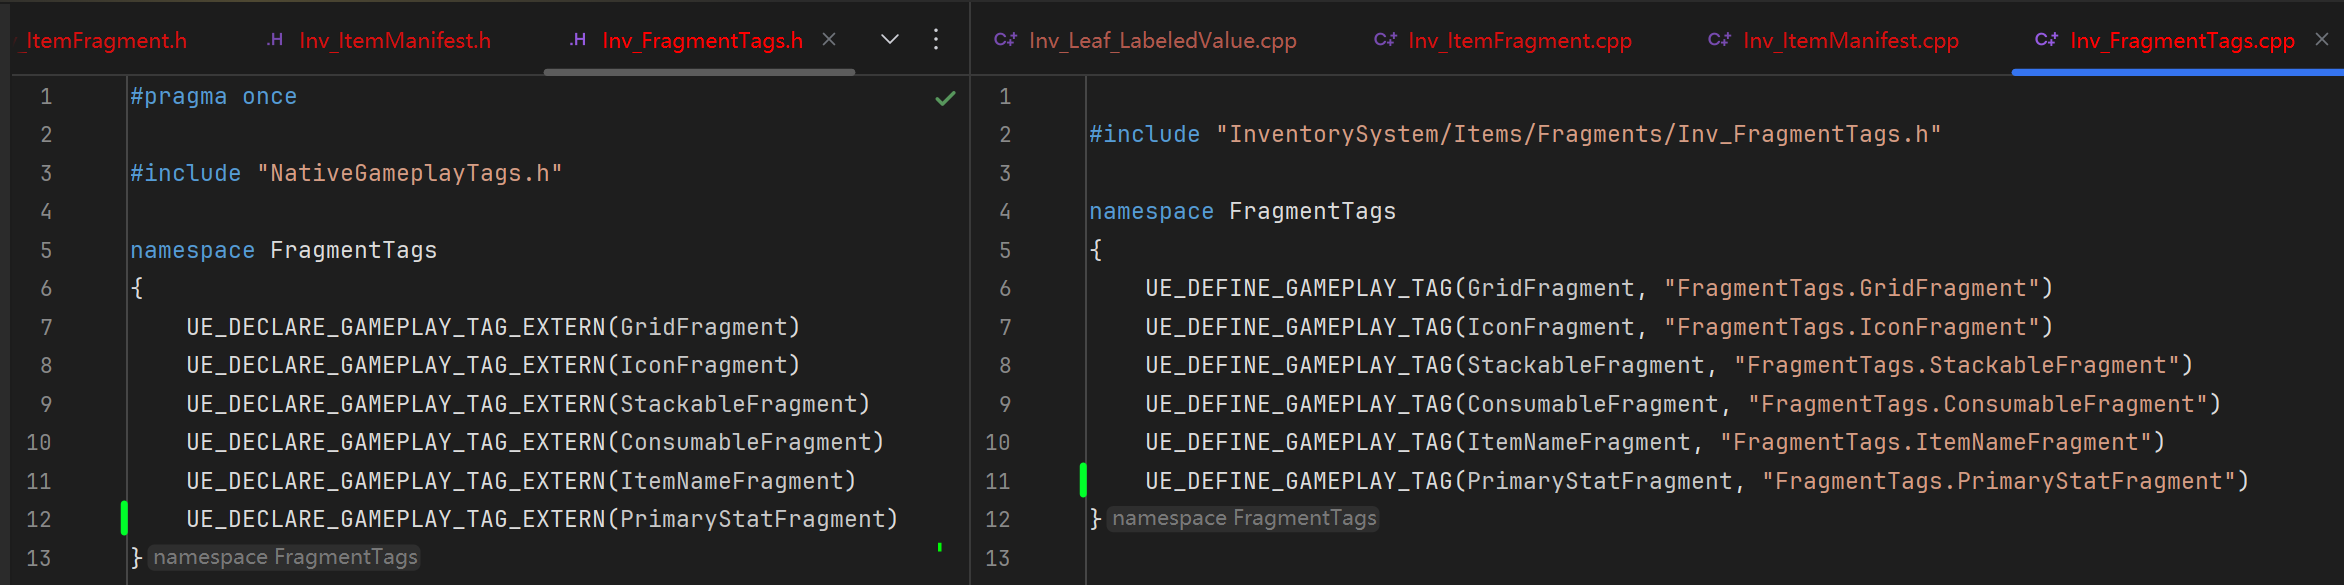
Task: Close the Inv_FragmentTags.h tab
Action: [x=829, y=39]
